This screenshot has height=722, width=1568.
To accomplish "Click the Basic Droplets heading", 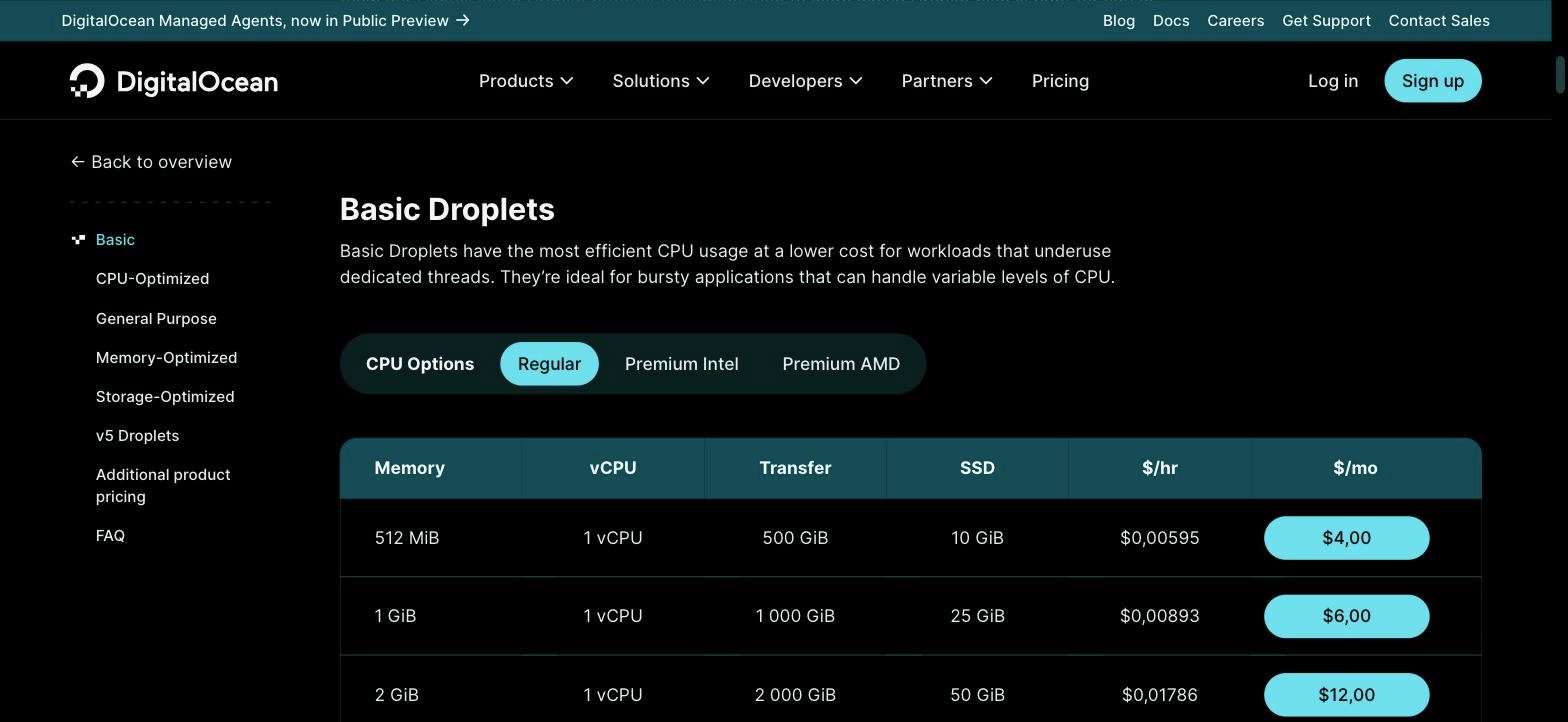I will pyautogui.click(x=447, y=209).
